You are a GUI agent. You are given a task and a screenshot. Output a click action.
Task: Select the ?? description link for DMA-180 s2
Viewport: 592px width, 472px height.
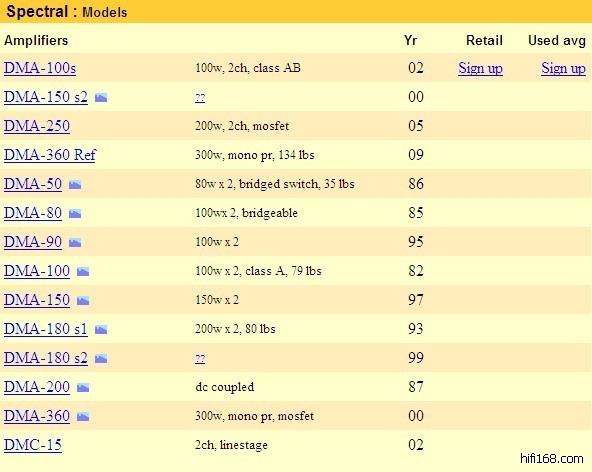pyautogui.click(x=200, y=359)
